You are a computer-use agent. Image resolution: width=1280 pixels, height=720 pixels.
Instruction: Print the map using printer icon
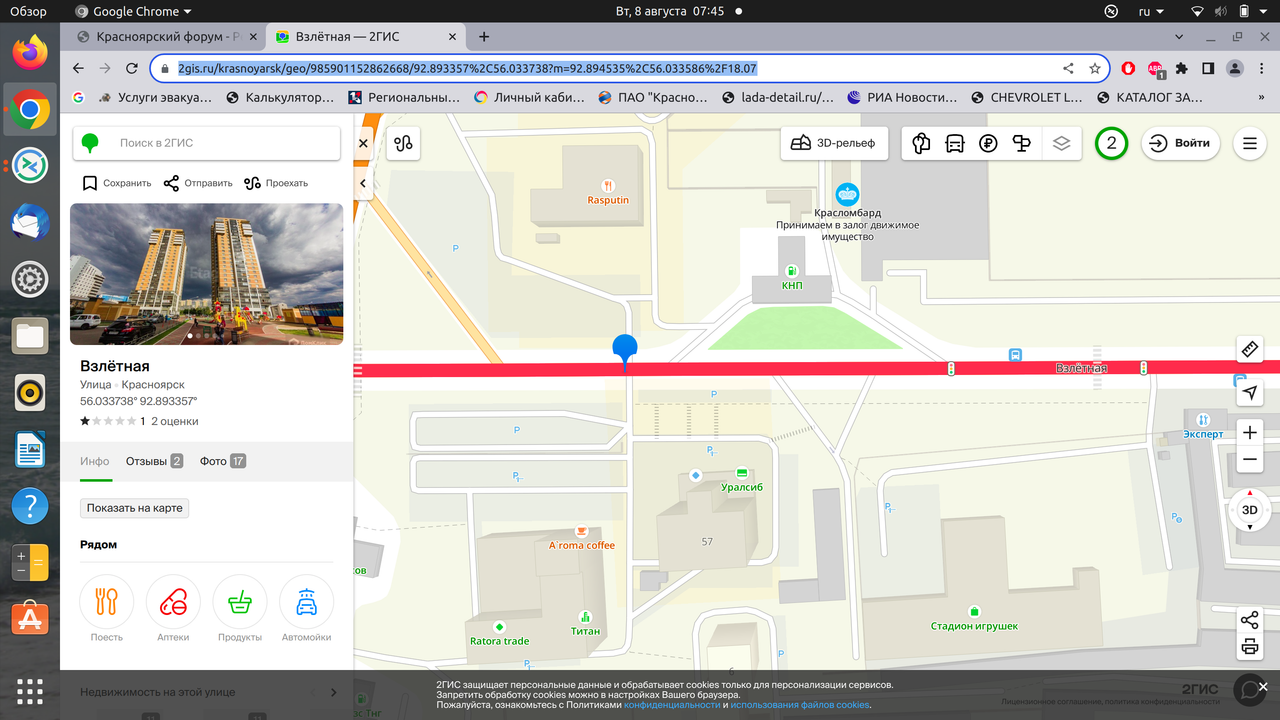click(1249, 645)
